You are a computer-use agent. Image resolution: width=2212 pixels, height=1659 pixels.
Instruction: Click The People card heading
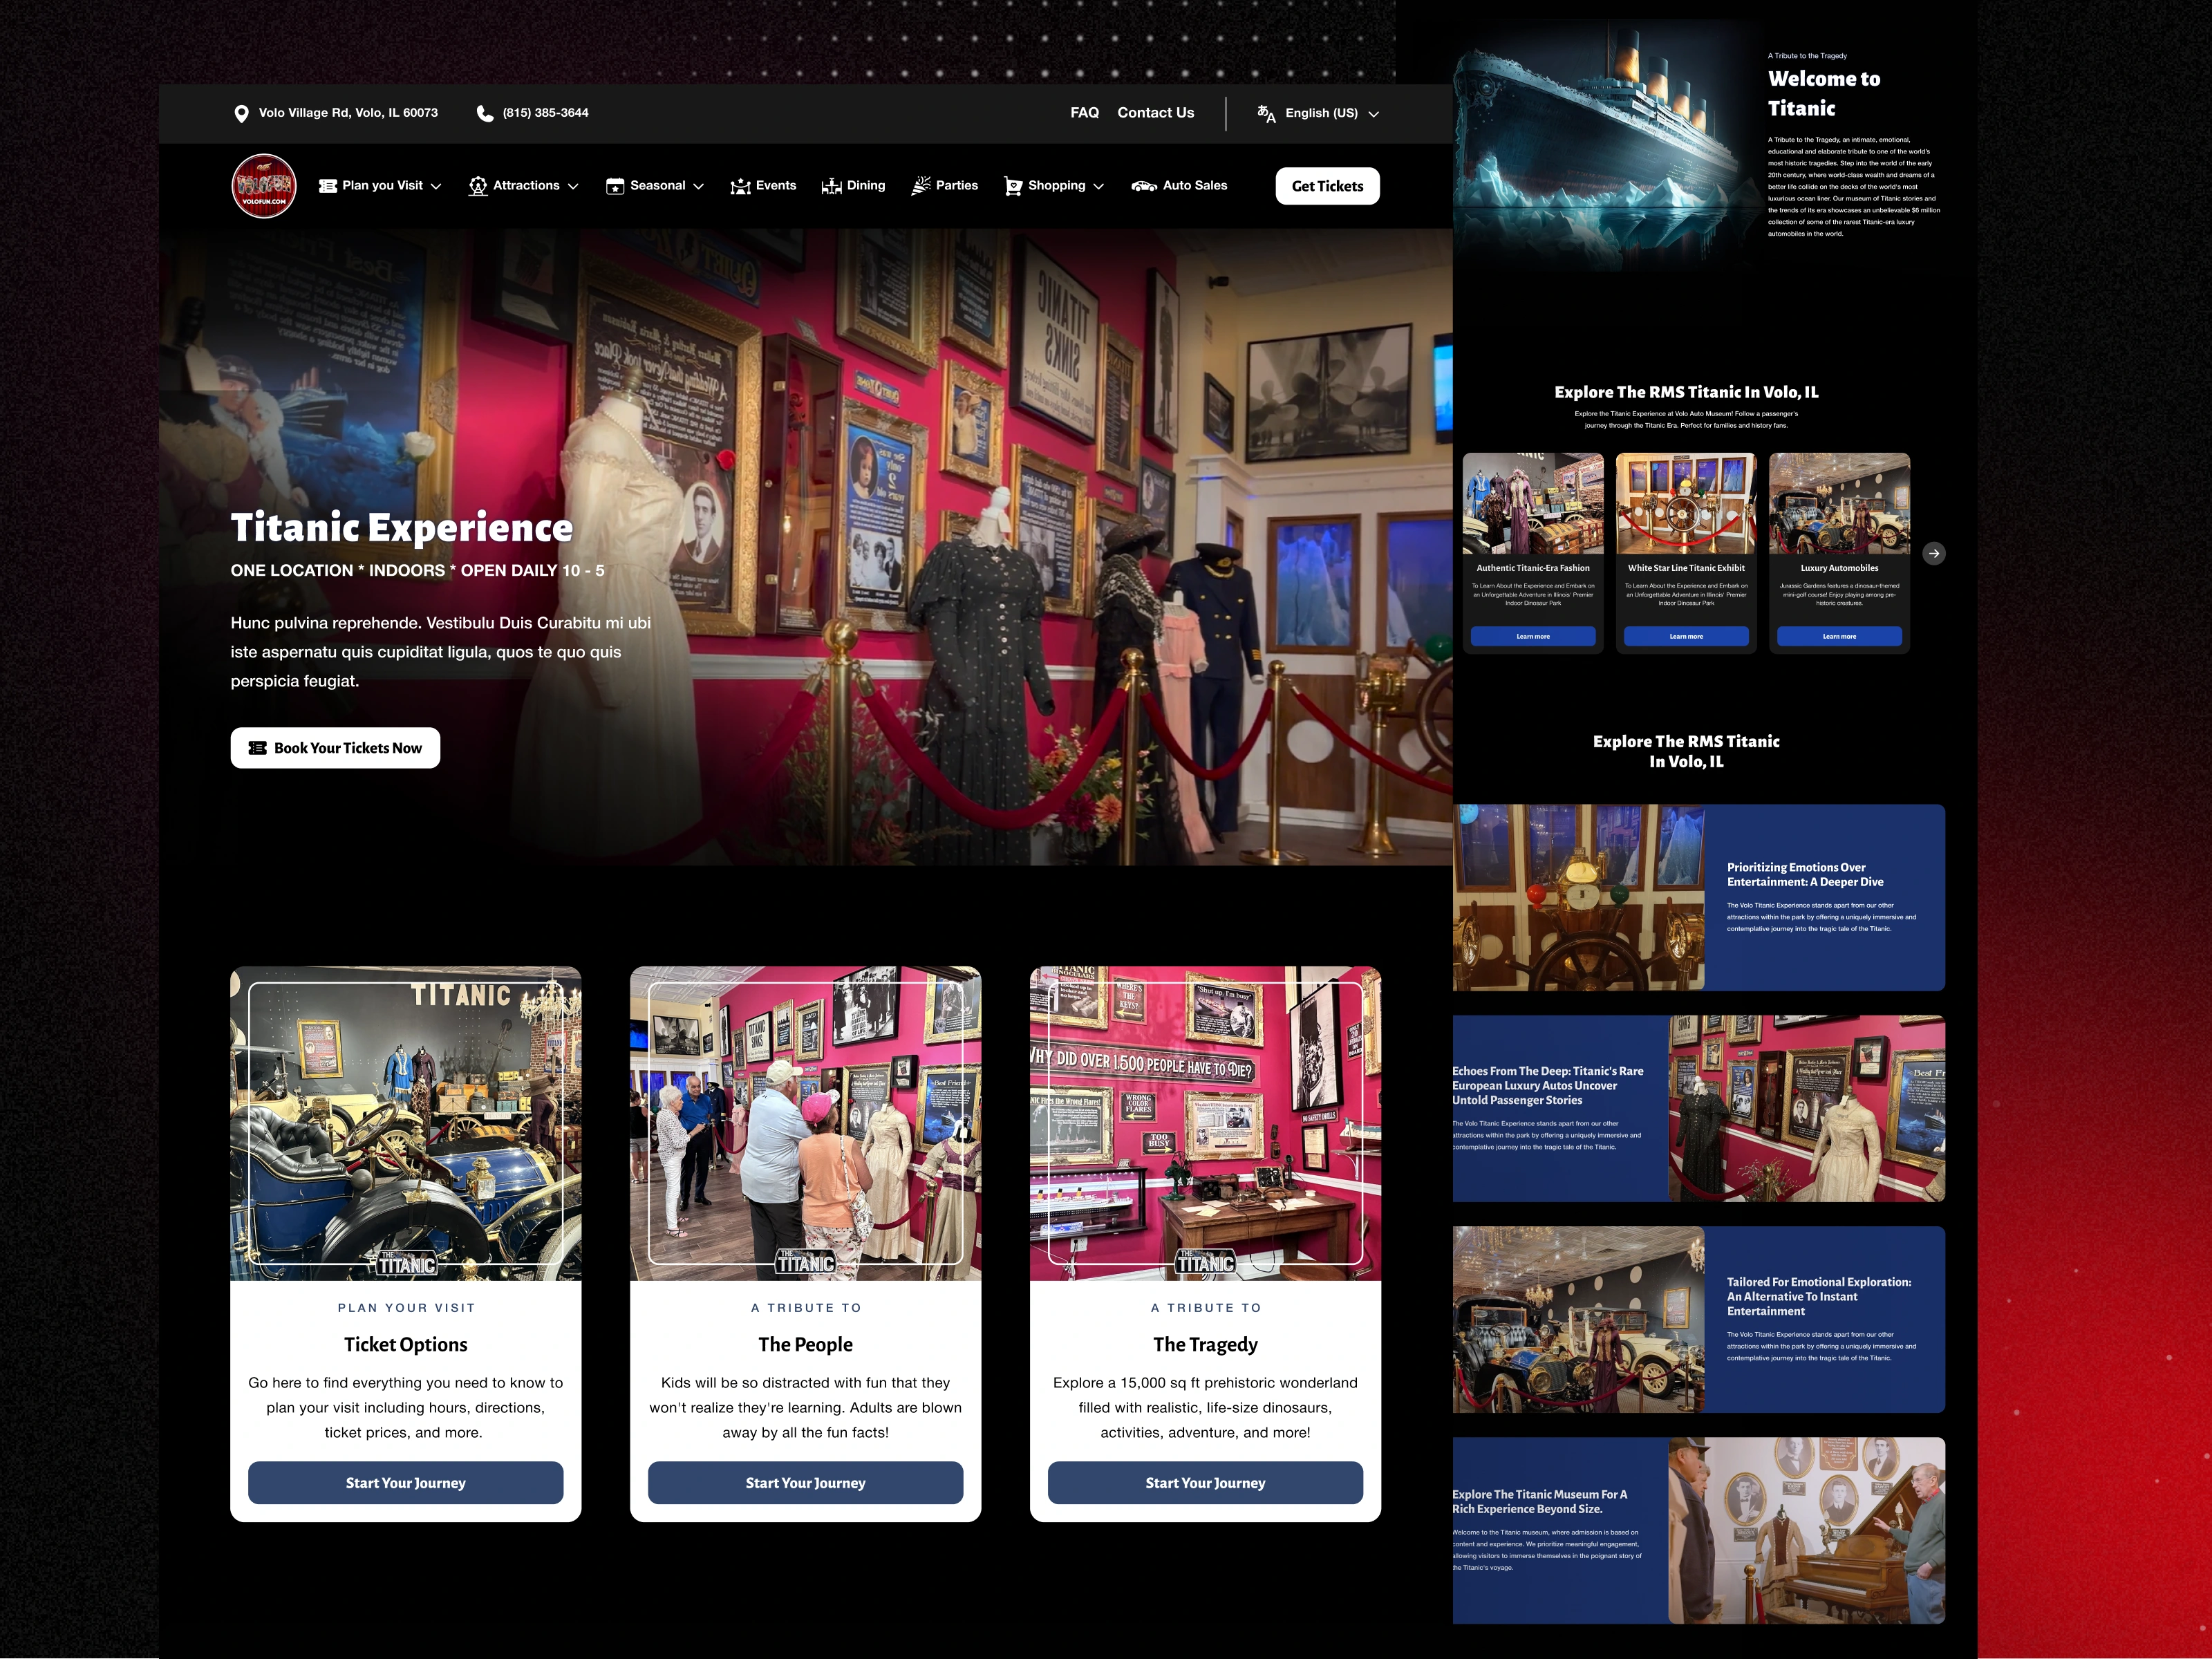click(x=805, y=1344)
